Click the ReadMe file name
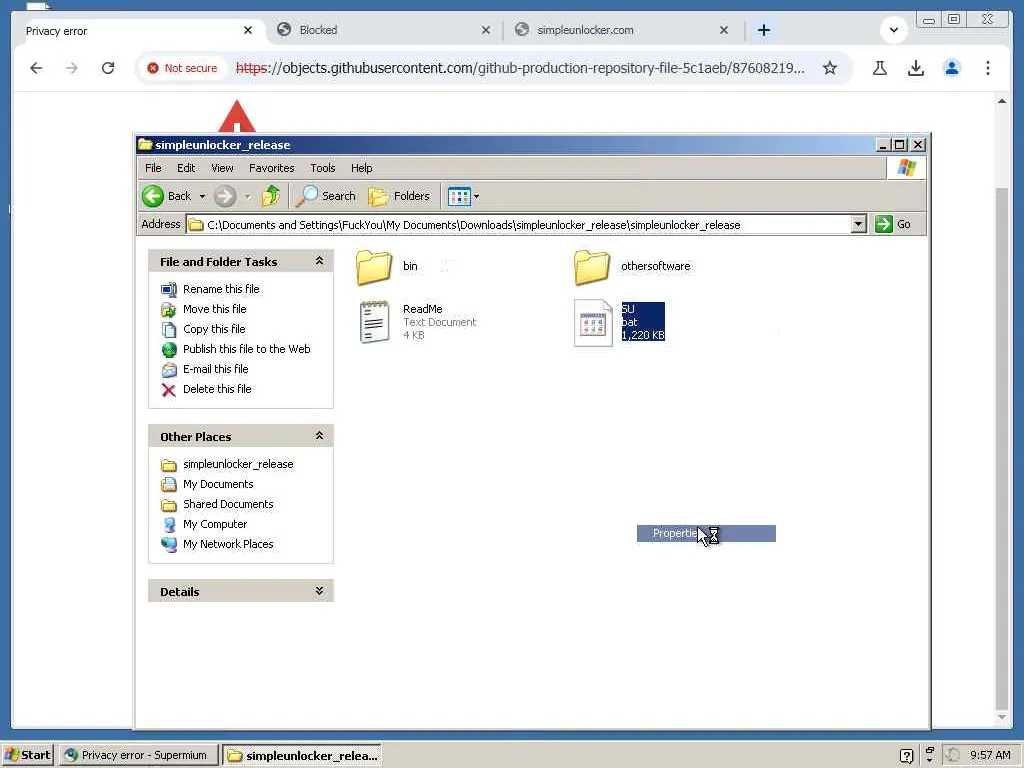Image resolution: width=1024 pixels, height=768 pixels. pos(423,309)
